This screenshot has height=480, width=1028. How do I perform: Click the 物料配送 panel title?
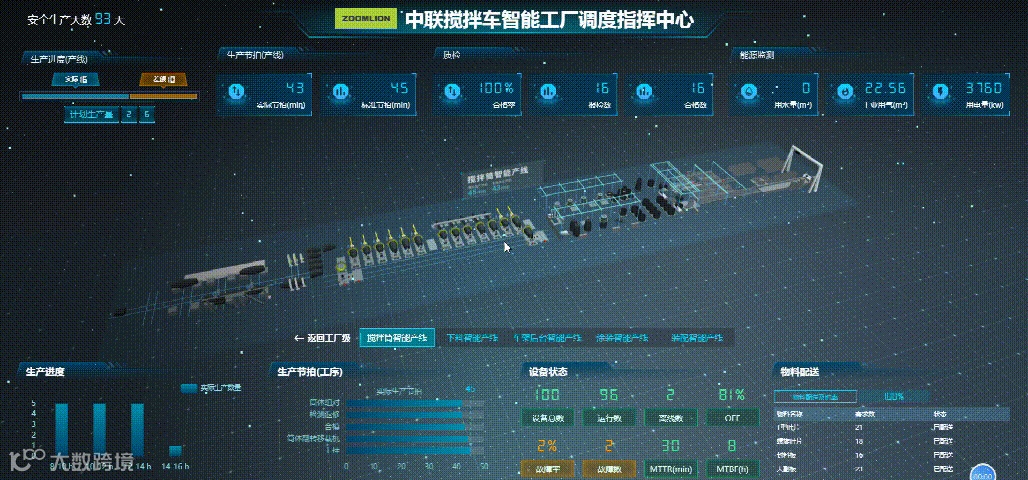799,372
